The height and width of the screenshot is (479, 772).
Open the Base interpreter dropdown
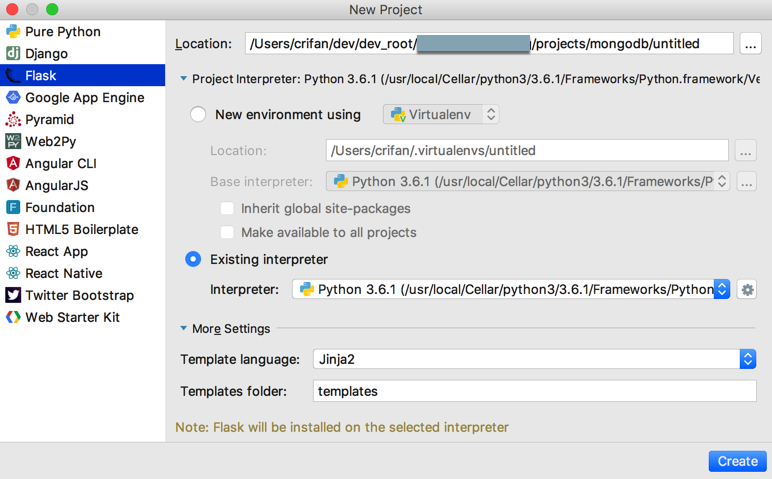coord(528,182)
